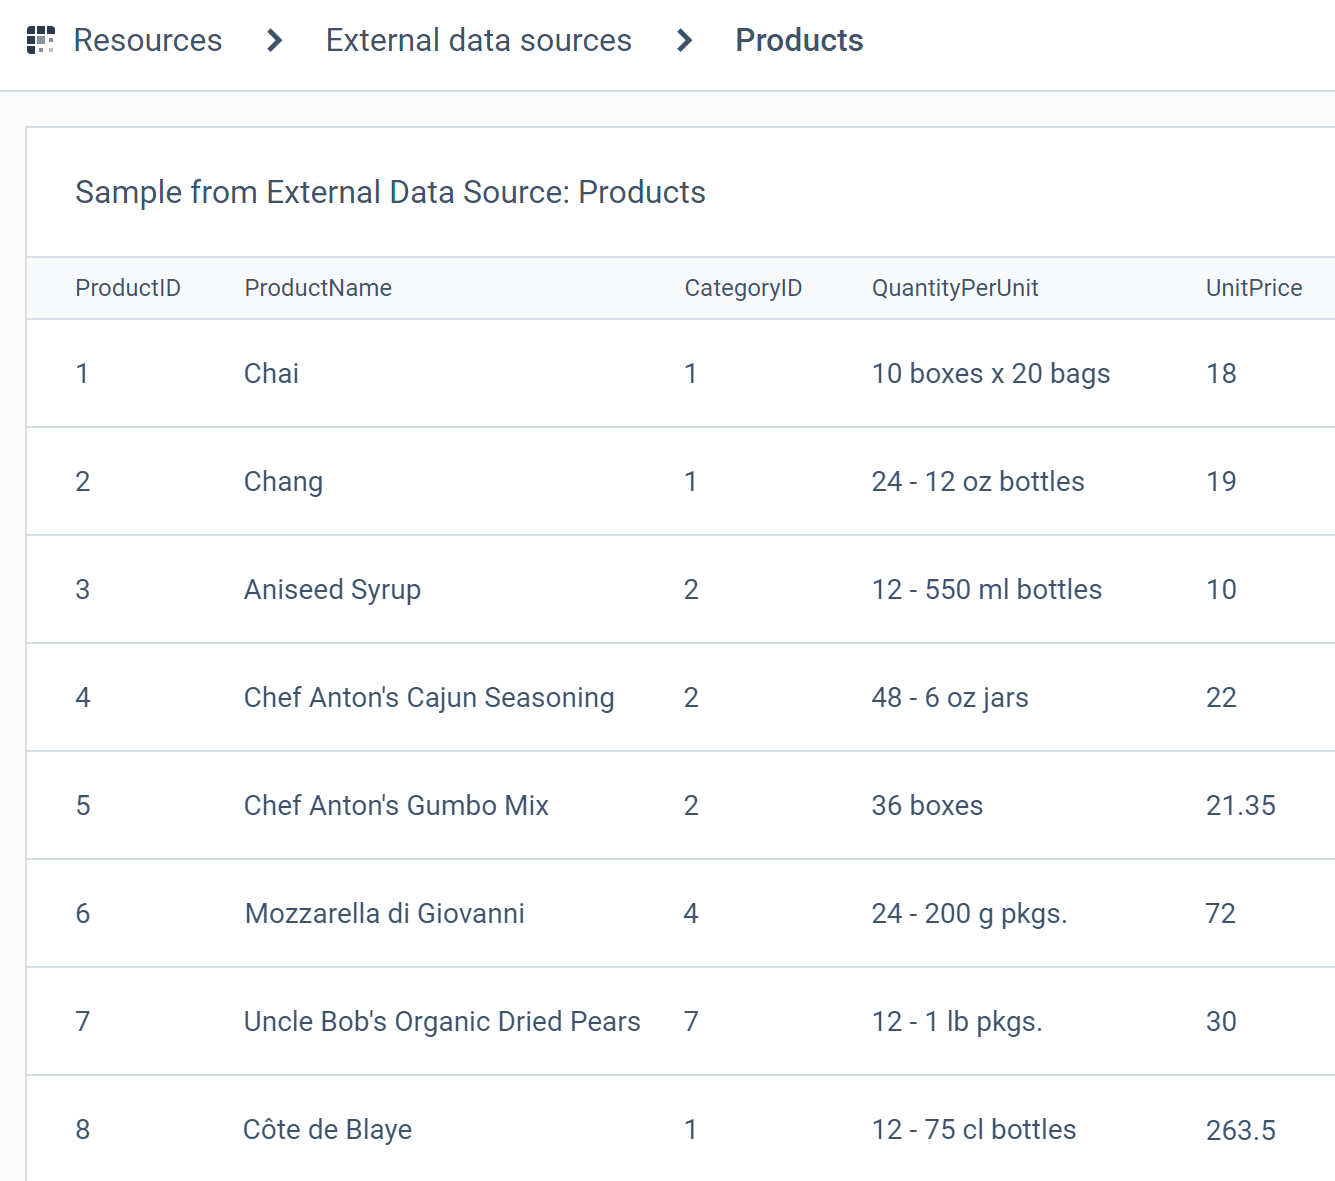Click the 24 - 200 g pkgs. cell
The image size is (1335, 1181).
[x=969, y=914]
